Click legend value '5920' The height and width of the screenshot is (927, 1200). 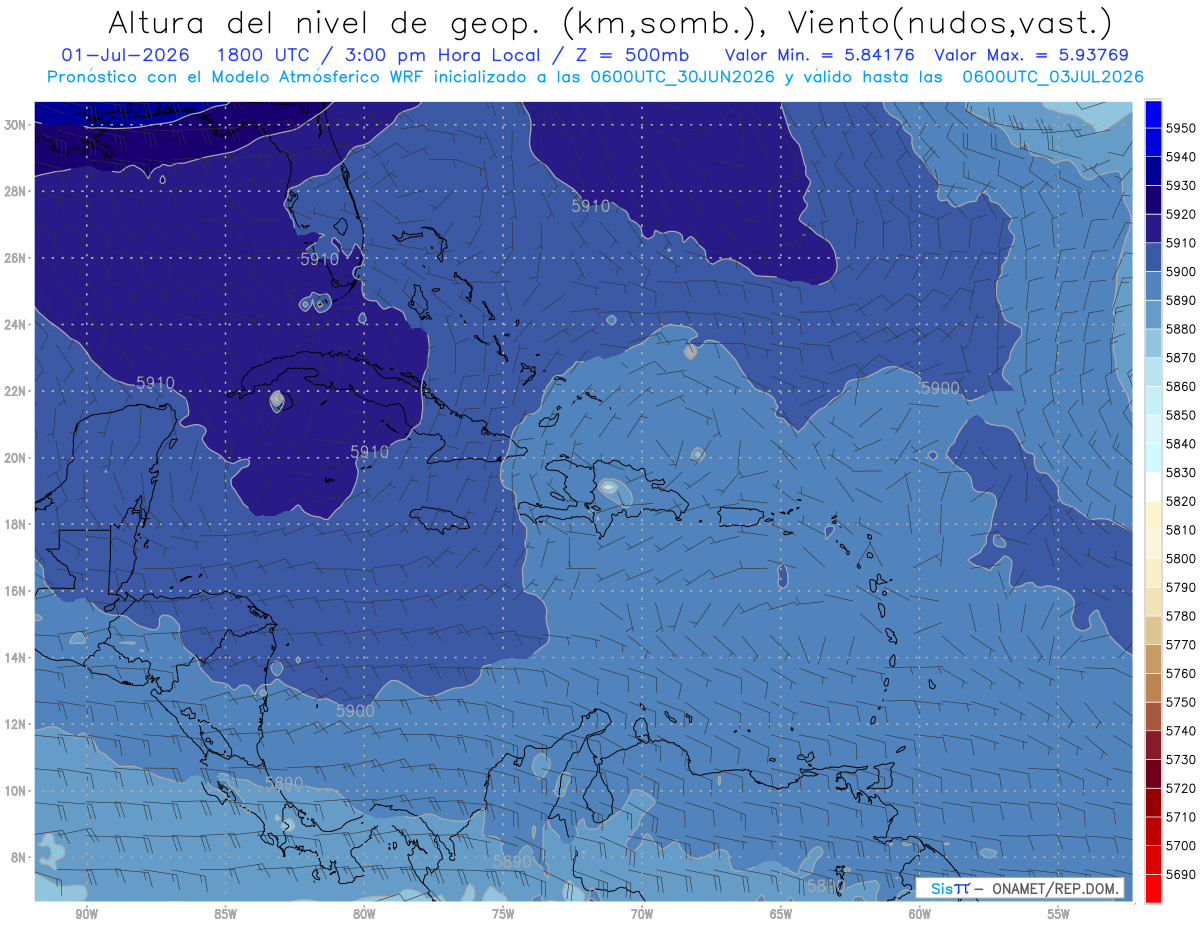pos(1180,214)
